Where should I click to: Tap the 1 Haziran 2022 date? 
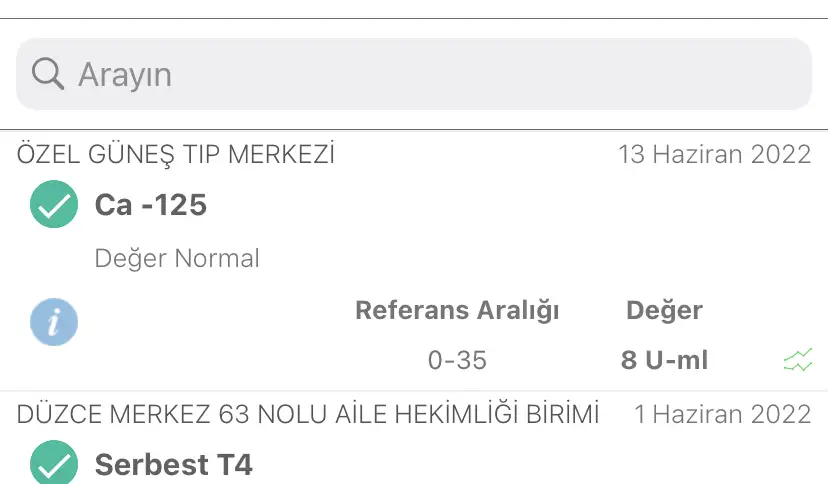722,414
